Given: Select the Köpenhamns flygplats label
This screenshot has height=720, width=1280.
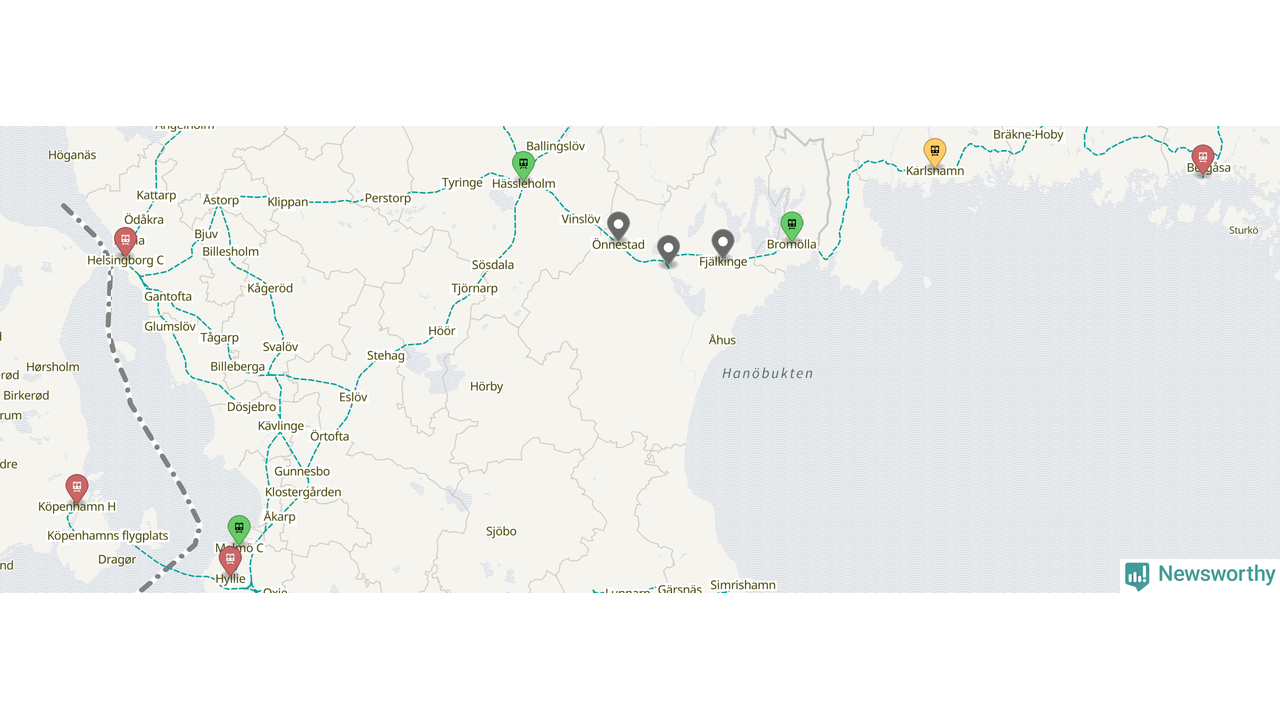Looking at the screenshot, I should click(x=108, y=536).
